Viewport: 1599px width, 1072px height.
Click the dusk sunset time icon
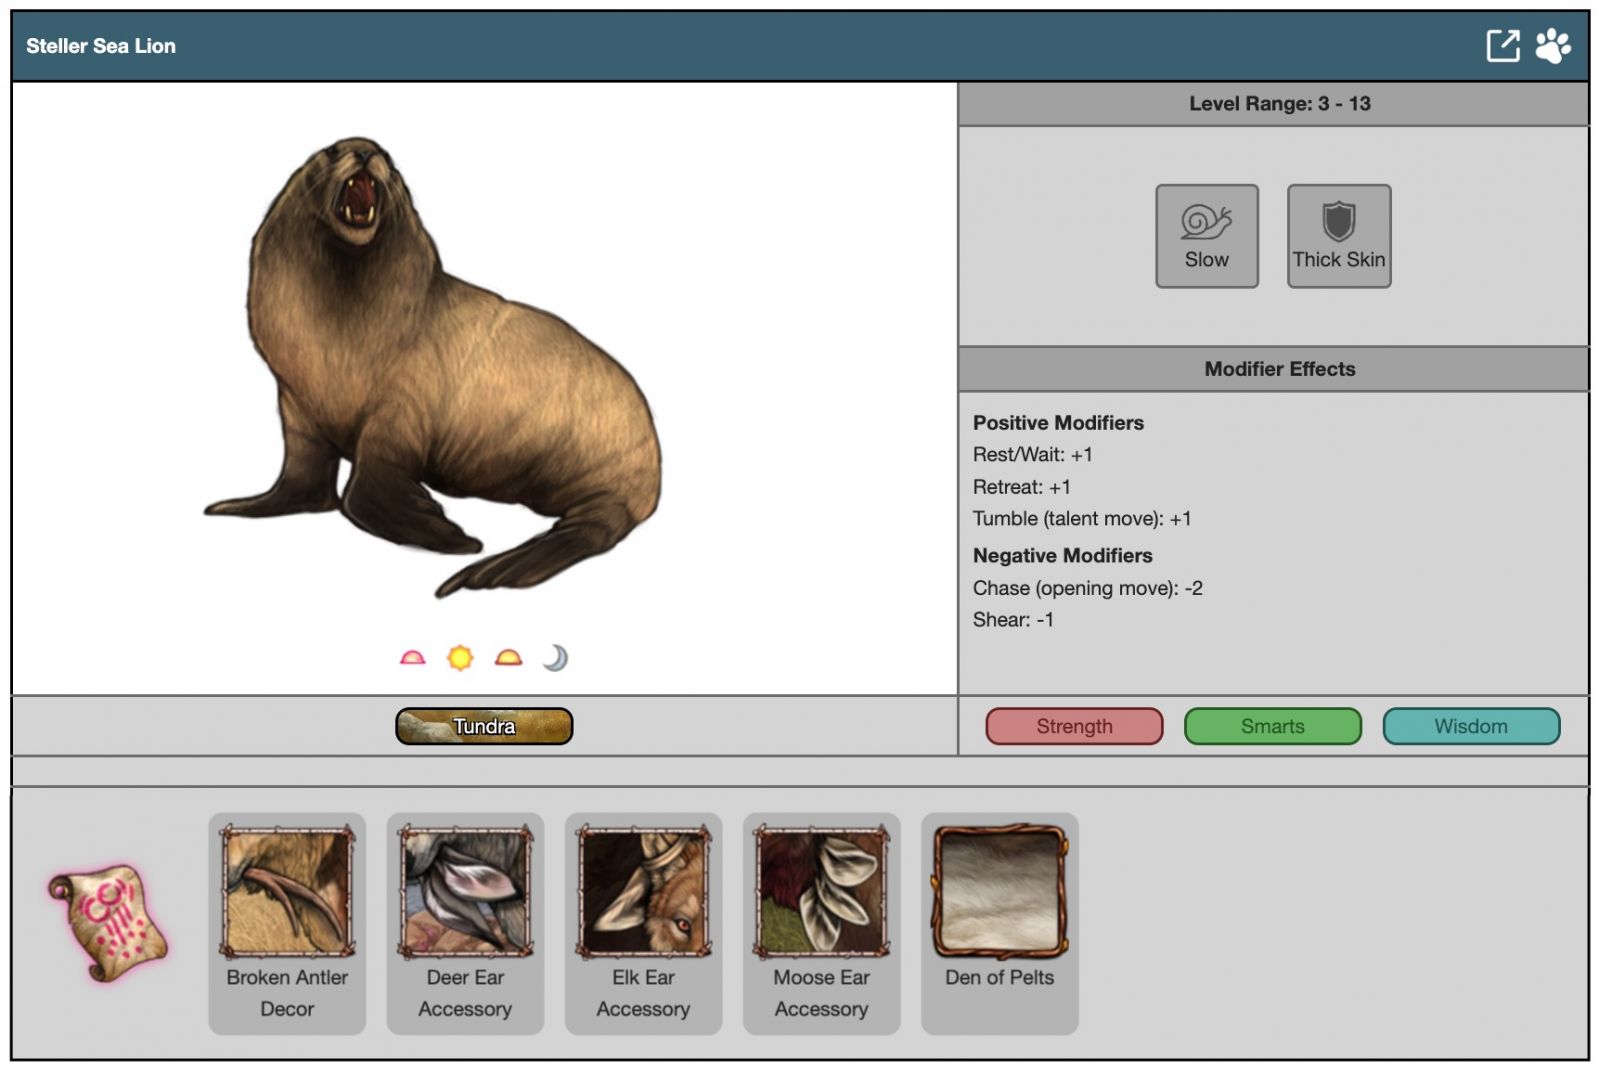click(x=508, y=658)
